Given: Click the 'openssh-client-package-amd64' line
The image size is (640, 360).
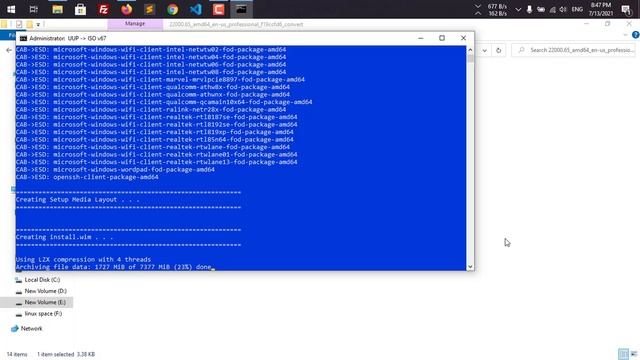Looking at the screenshot, I should [x=87, y=177].
